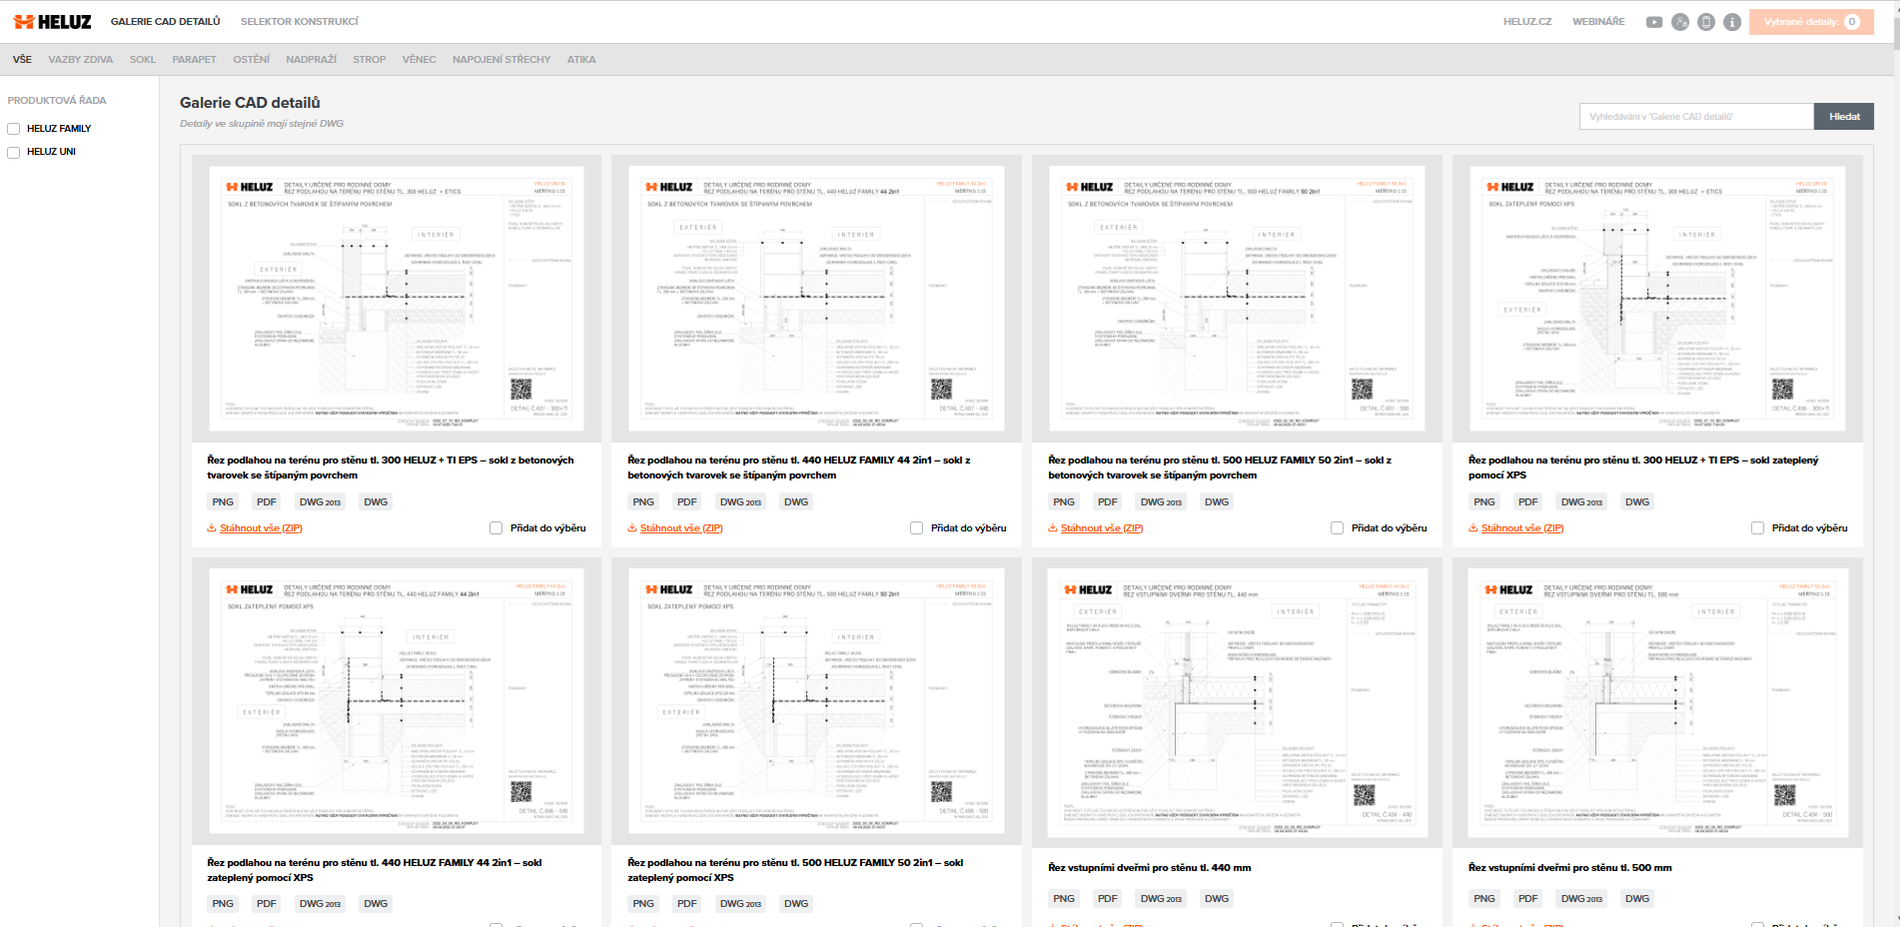Download DWG 2013 for 300 zateplený XPS card
The width and height of the screenshot is (1900, 927).
pos(1581,502)
